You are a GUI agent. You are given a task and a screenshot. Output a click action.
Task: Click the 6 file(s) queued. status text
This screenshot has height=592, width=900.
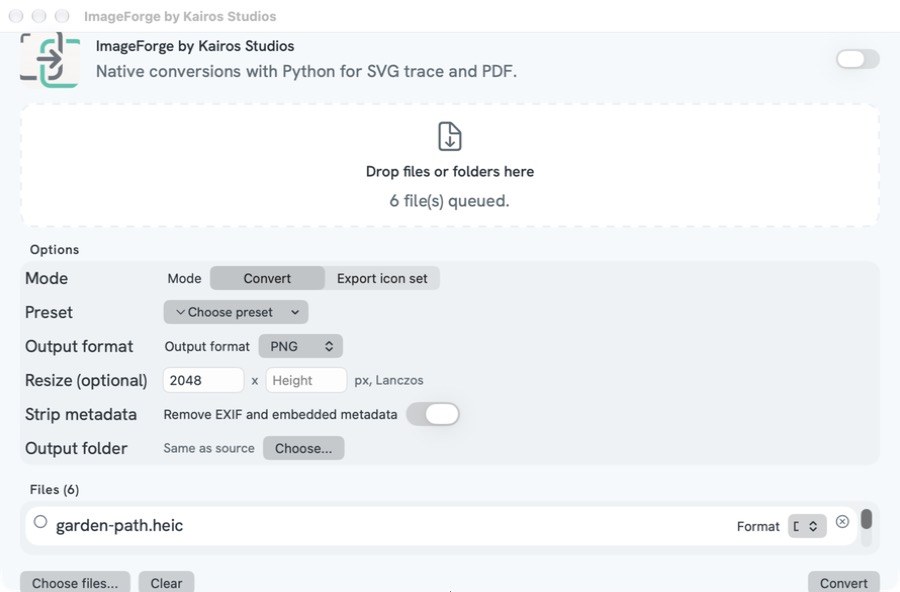449,201
